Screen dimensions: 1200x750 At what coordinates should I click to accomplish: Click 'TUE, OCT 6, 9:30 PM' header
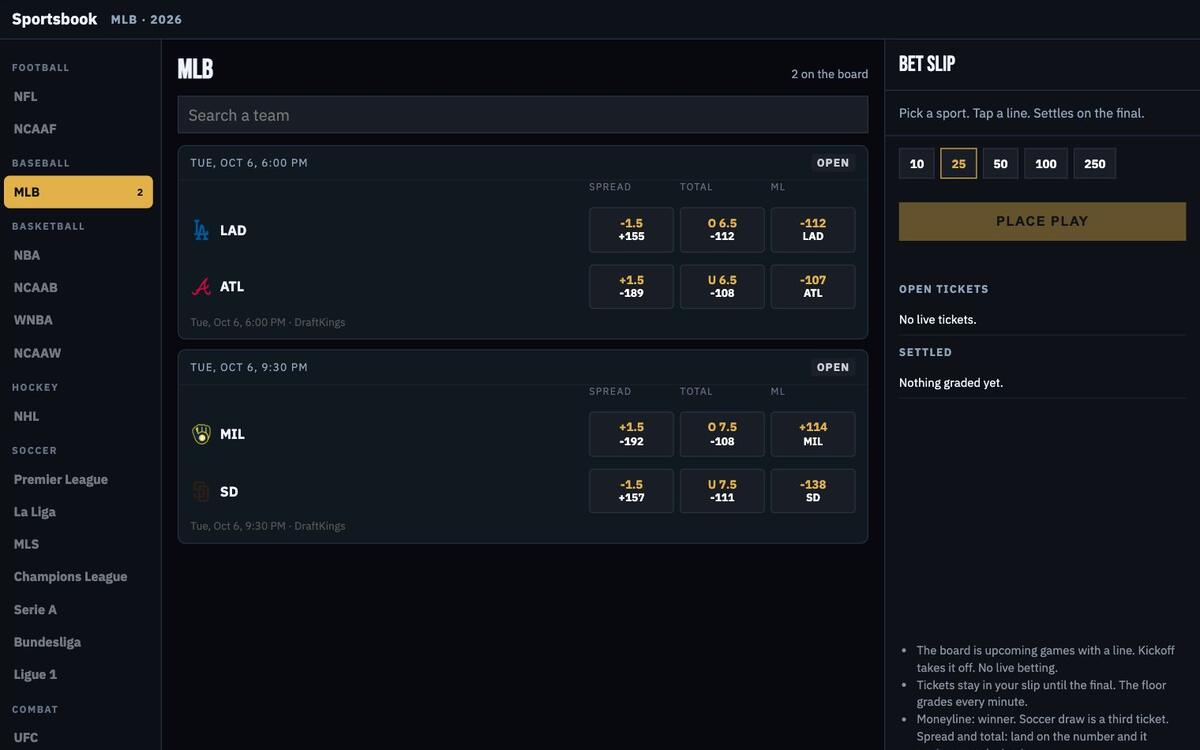pyautogui.click(x=249, y=367)
